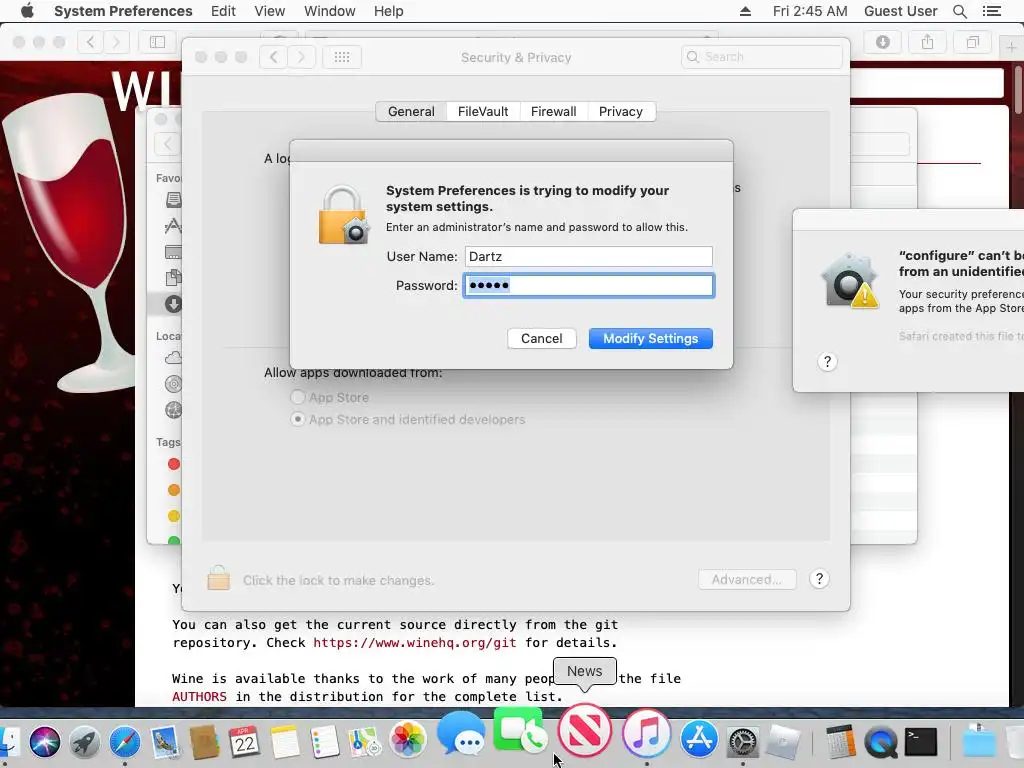The height and width of the screenshot is (768, 1024).
Task: Toggle Safari sidebar button
Action: pos(157,42)
